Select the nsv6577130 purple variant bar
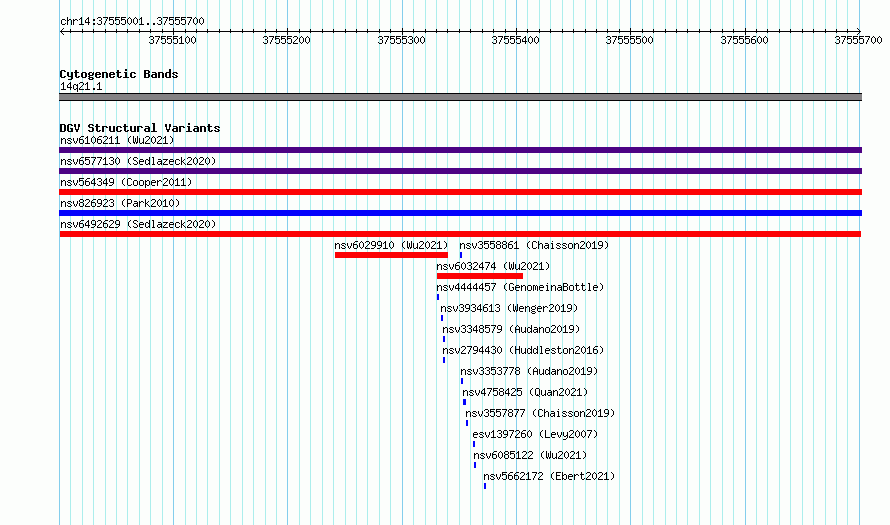The height and width of the screenshot is (525, 890). tap(460, 171)
